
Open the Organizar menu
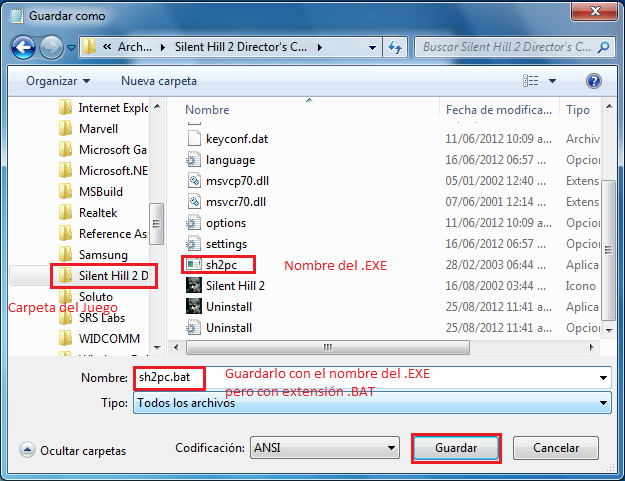[x=58, y=81]
